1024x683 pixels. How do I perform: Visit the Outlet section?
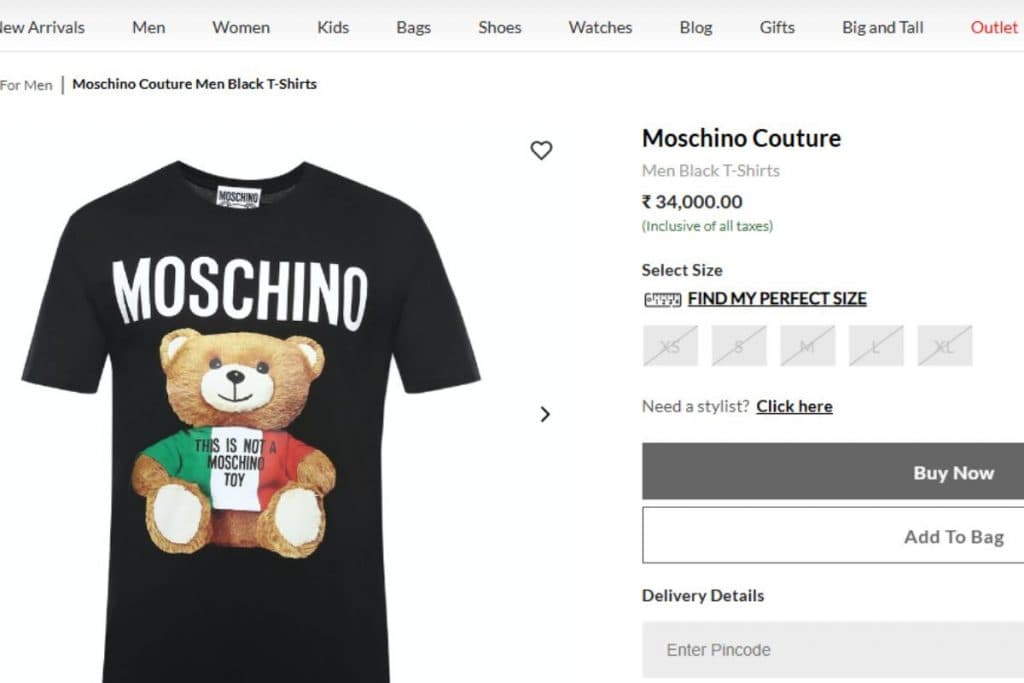click(x=994, y=27)
